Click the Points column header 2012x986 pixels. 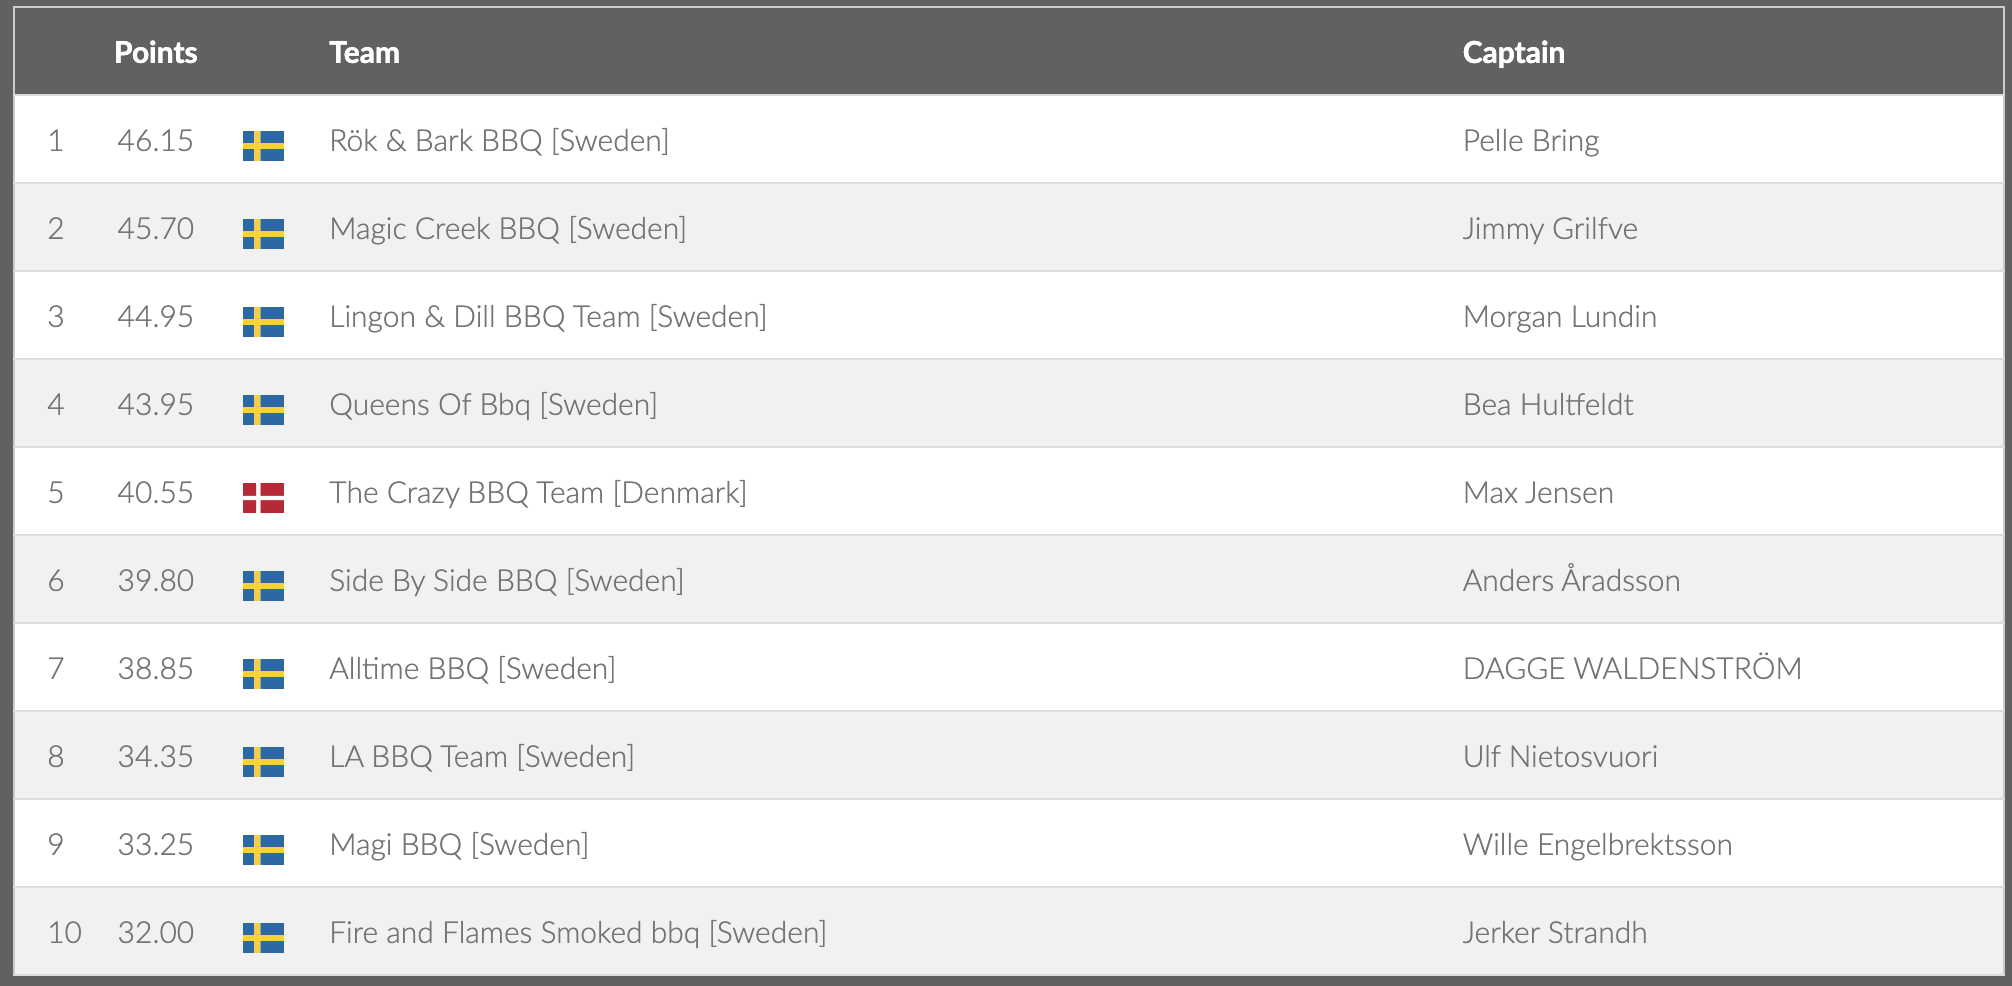point(155,53)
